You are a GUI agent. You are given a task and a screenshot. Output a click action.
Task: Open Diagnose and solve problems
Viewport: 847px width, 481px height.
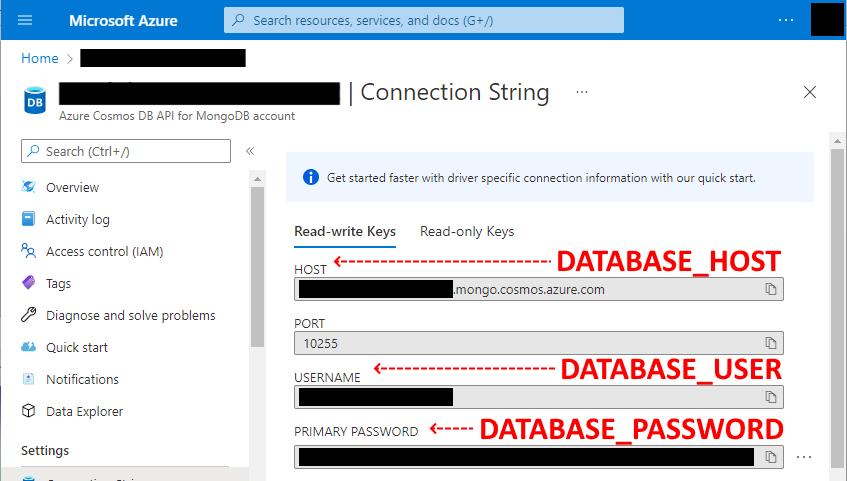(131, 315)
